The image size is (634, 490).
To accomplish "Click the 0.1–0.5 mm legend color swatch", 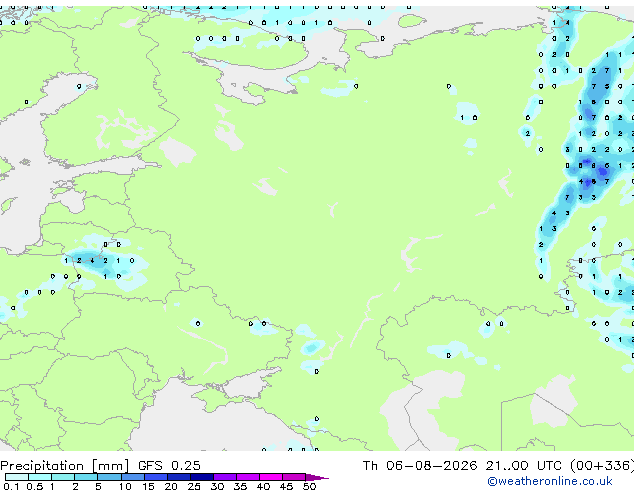I will click(x=17, y=477).
